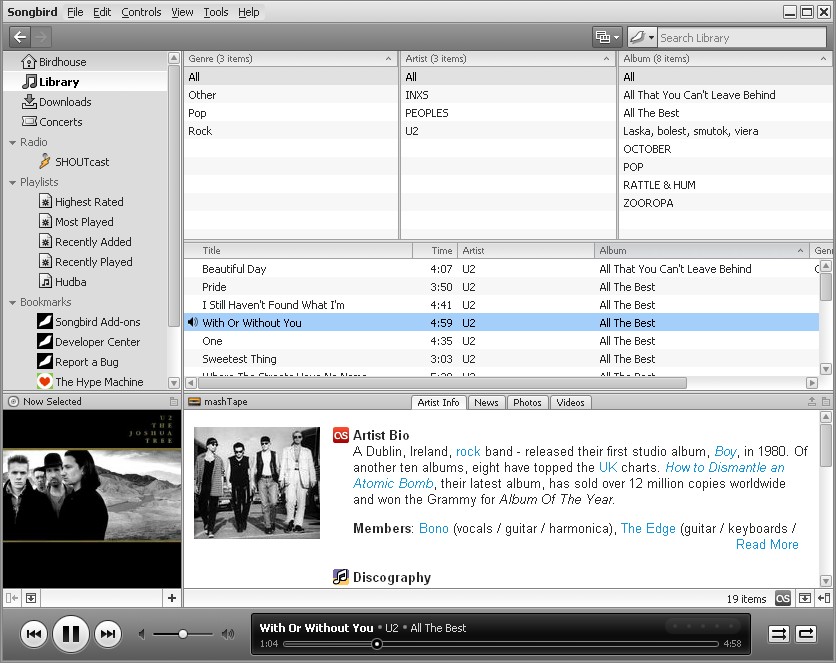This screenshot has height=663, width=836.
Task: Select the Library sidebar item
Action: (85, 82)
